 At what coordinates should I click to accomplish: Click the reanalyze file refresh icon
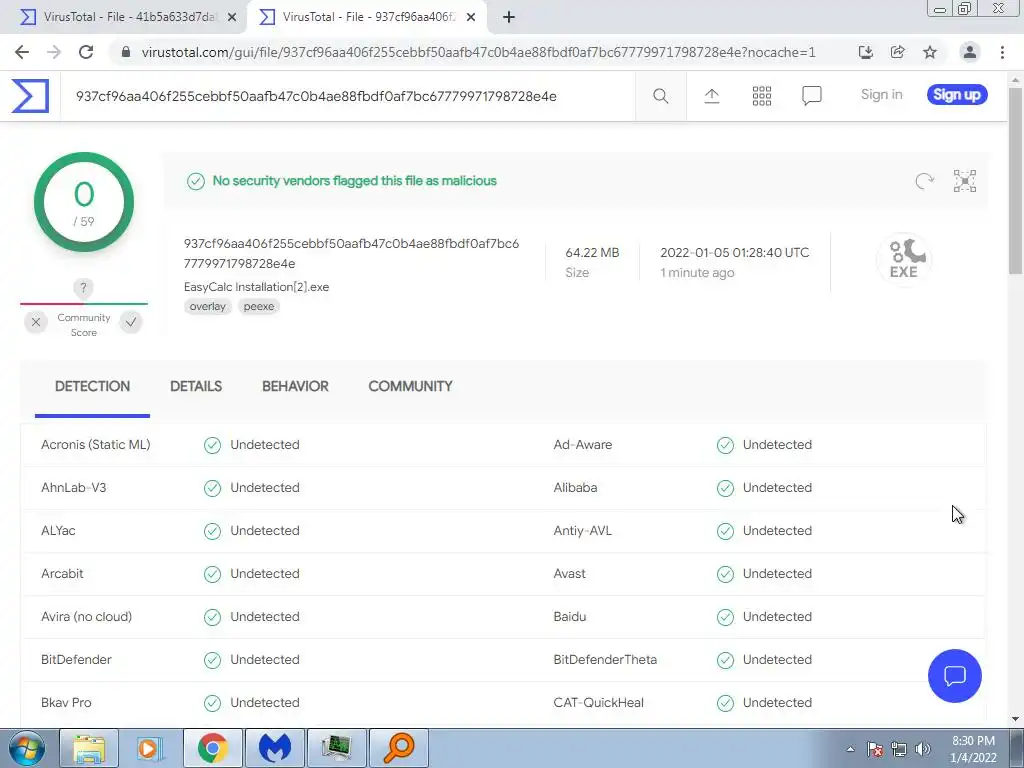(924, 181)
